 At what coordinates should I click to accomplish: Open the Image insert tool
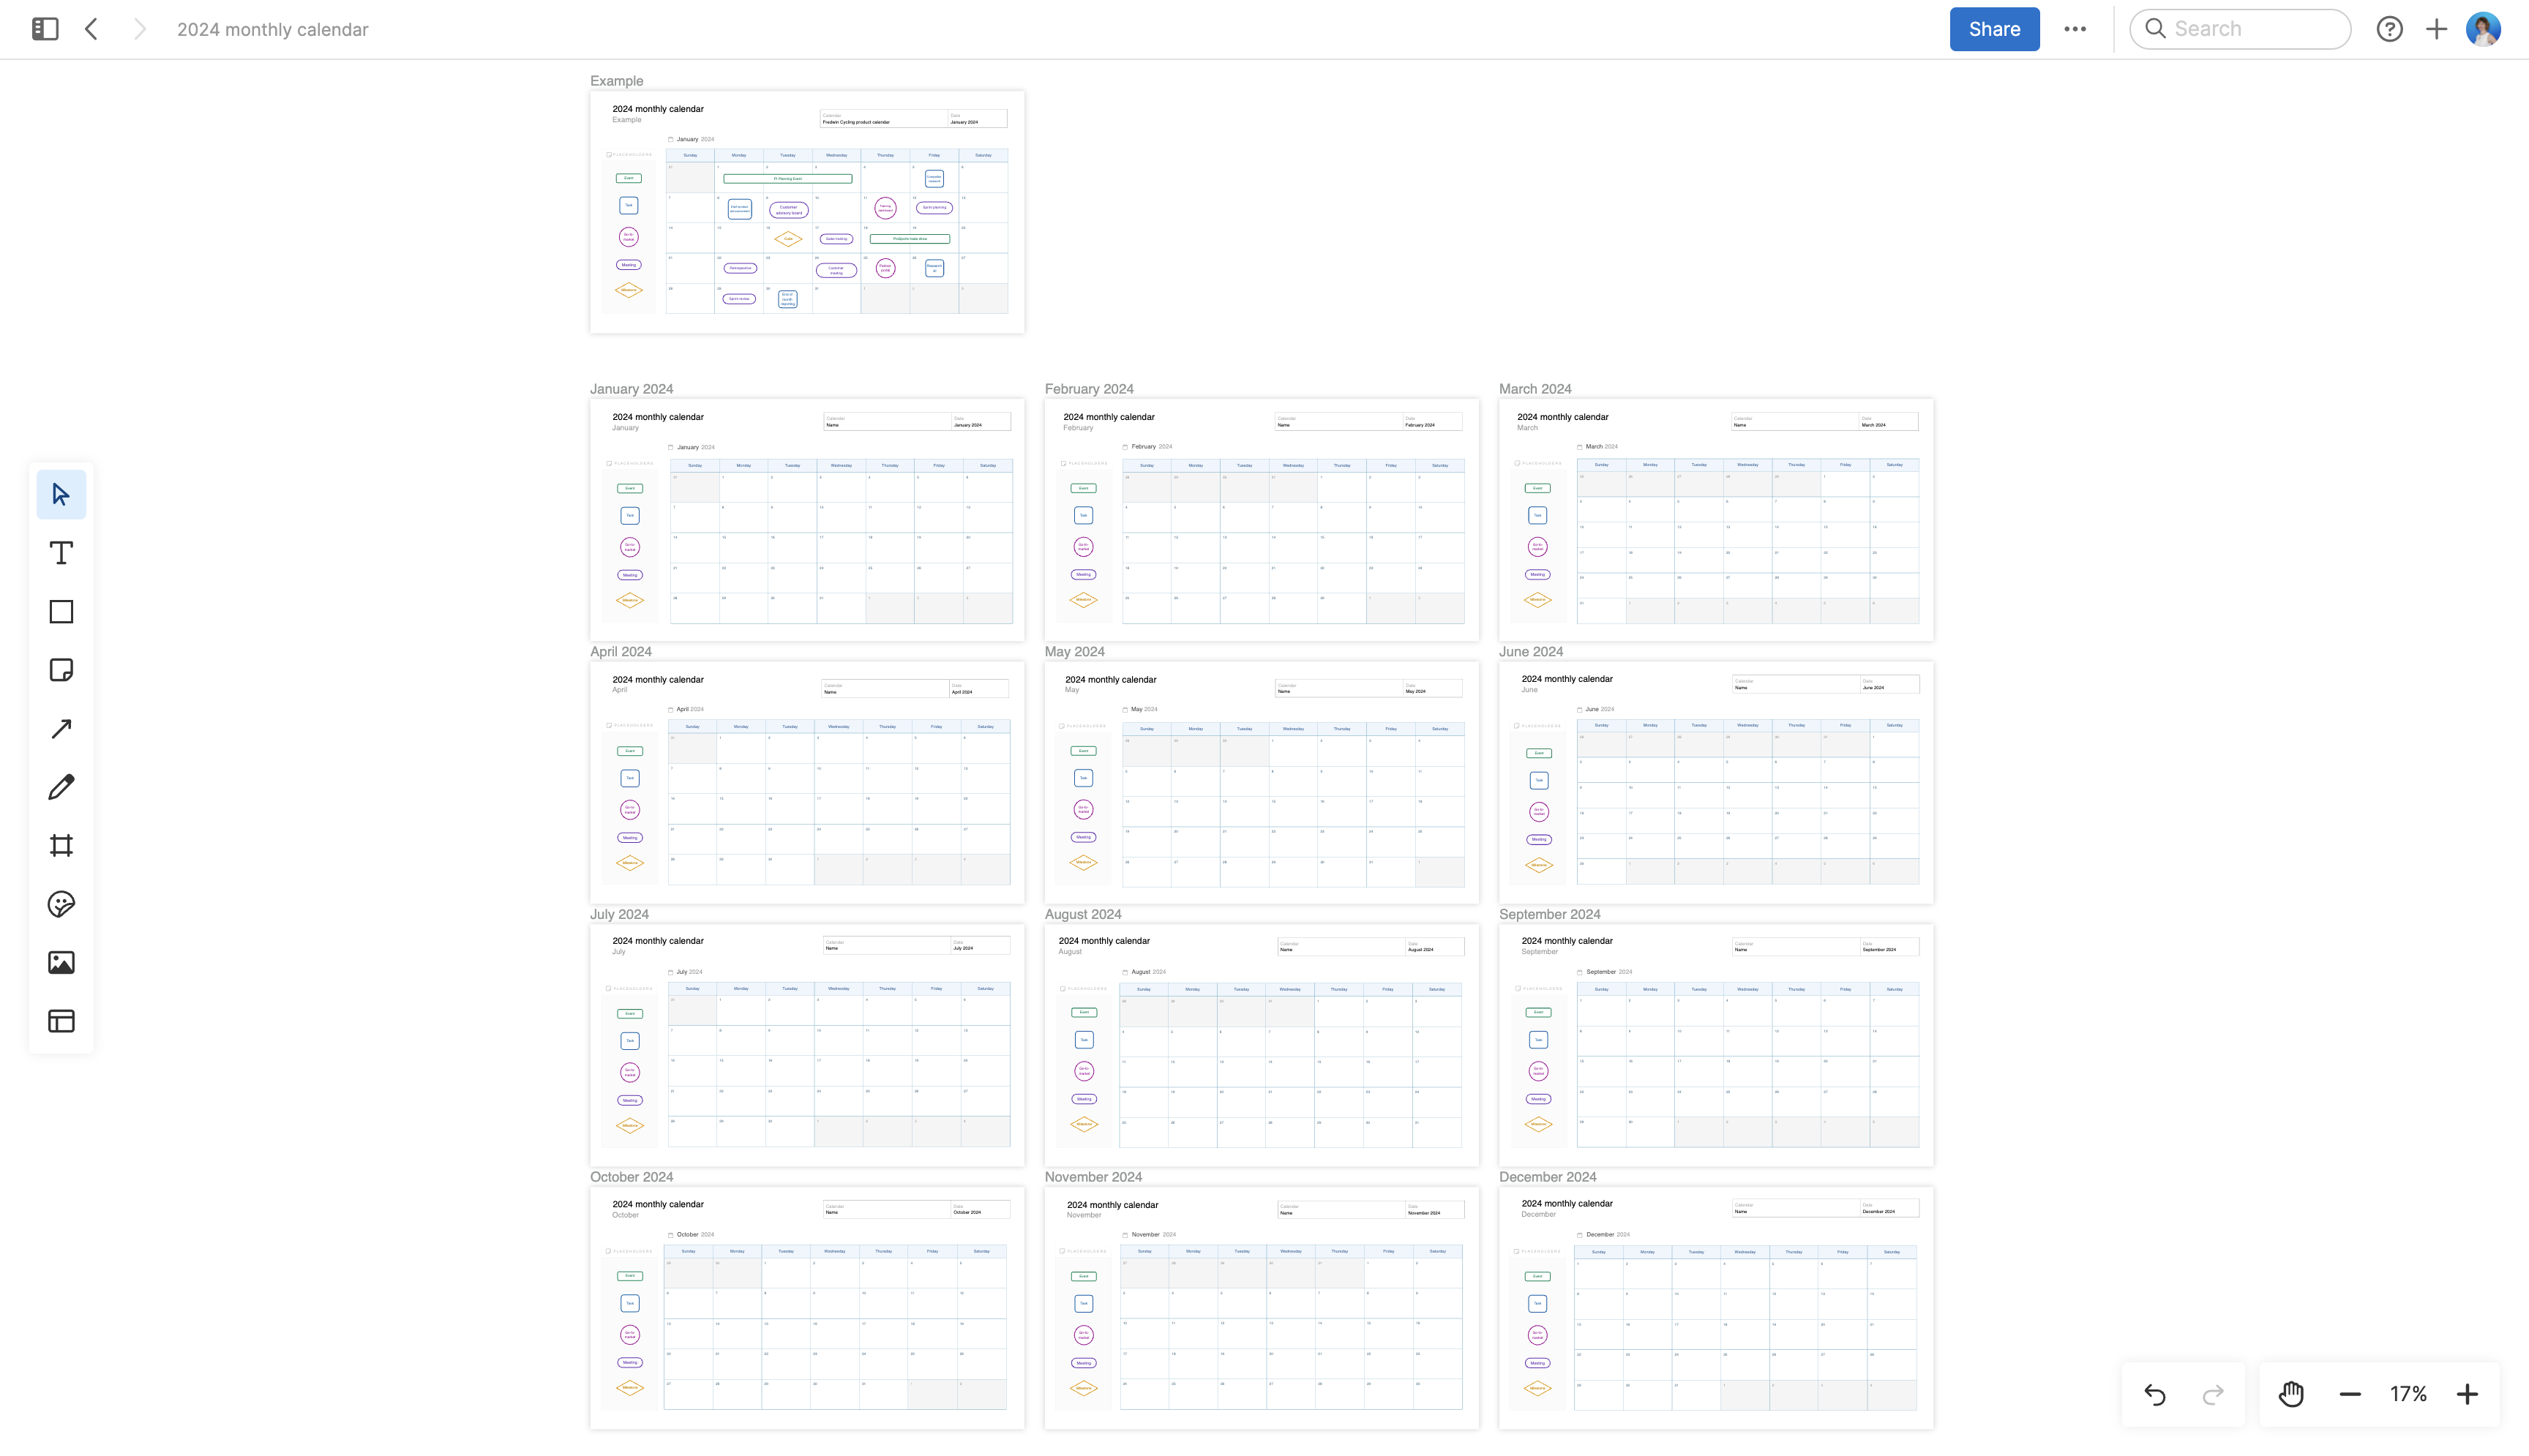[x=61, y=962]
